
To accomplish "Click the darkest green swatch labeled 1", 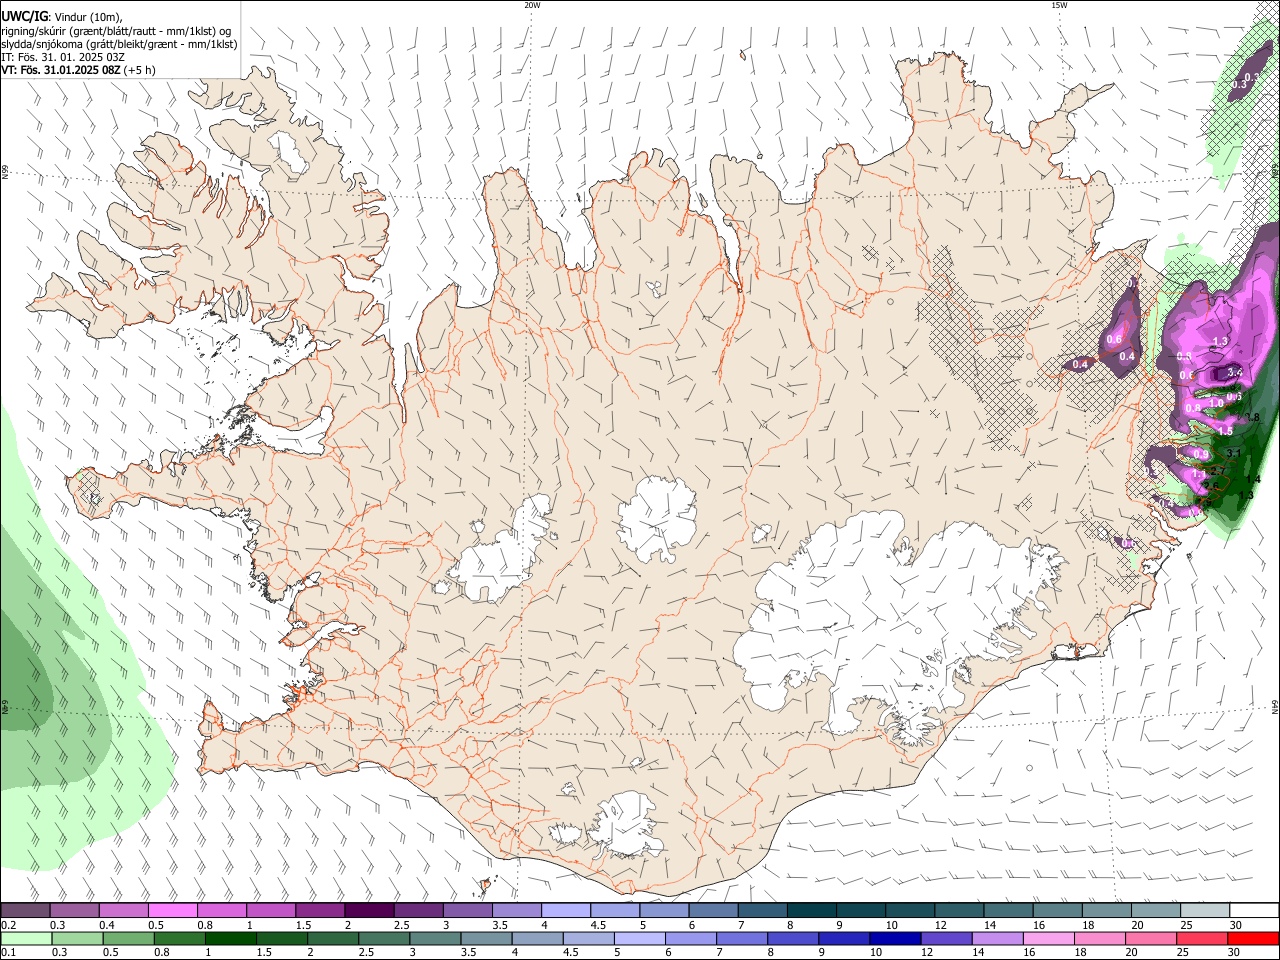I will pos(231,938).
